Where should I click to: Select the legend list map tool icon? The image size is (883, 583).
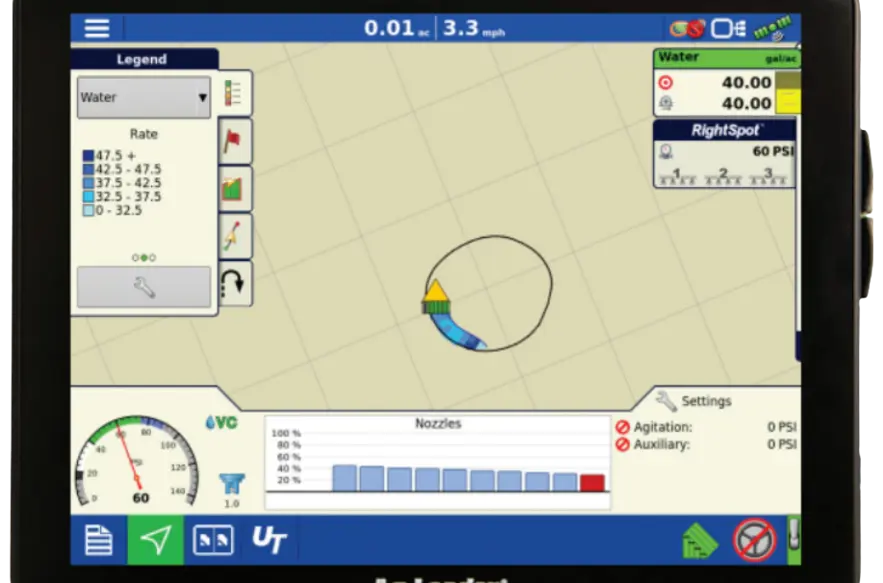tap(235, 94)
